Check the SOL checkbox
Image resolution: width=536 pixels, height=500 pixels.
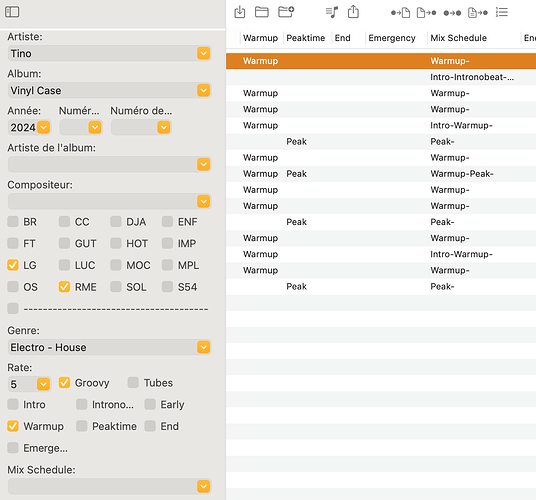pyautogui.click(x=116, y=287)
